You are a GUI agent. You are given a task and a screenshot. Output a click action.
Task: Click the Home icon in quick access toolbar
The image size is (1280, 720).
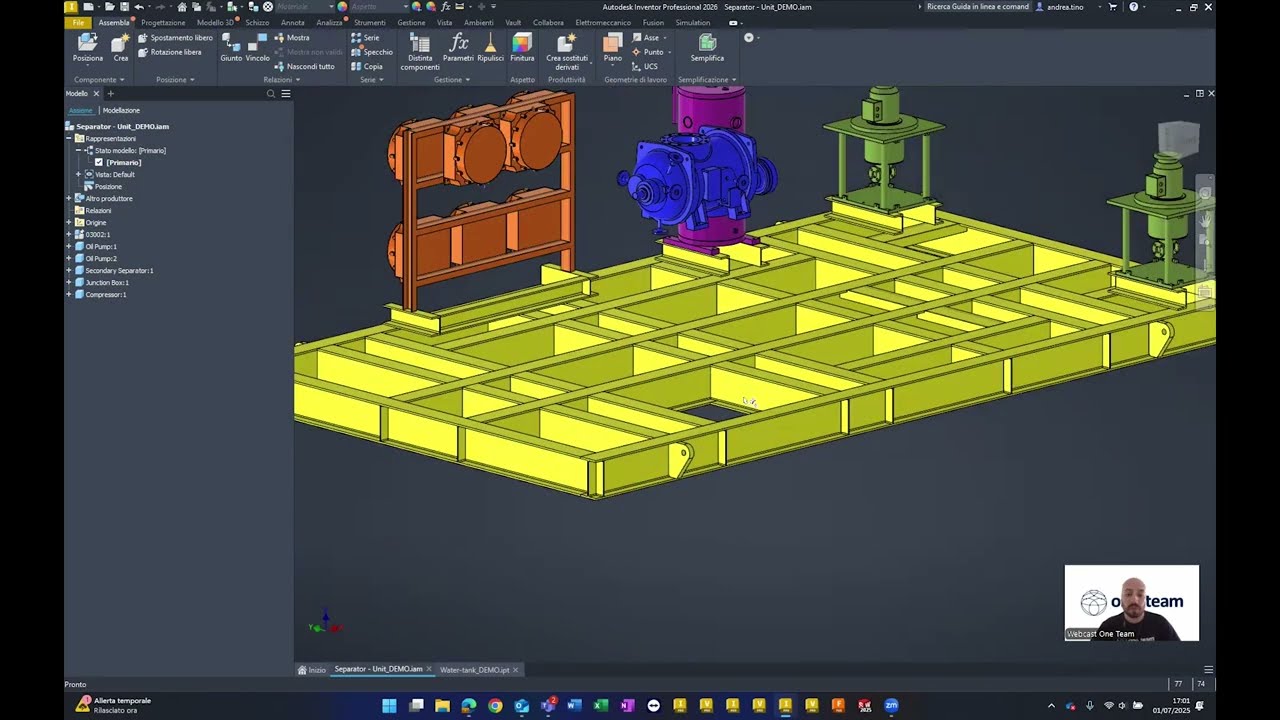[x=182, y=7]
